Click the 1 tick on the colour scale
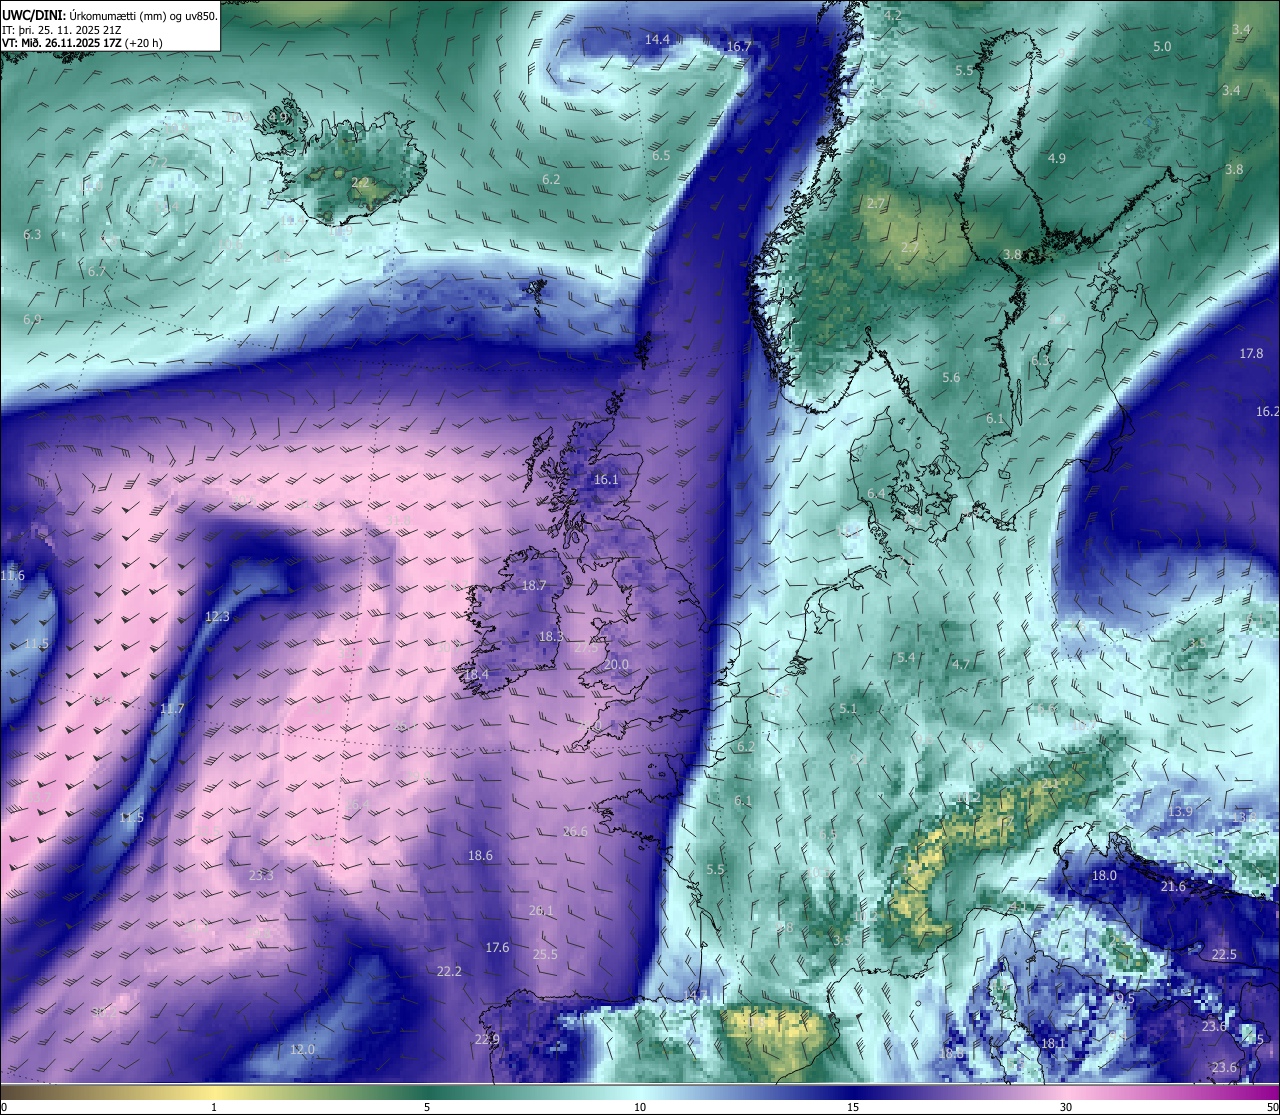1280x1115 pixels. click(214, 1107)
